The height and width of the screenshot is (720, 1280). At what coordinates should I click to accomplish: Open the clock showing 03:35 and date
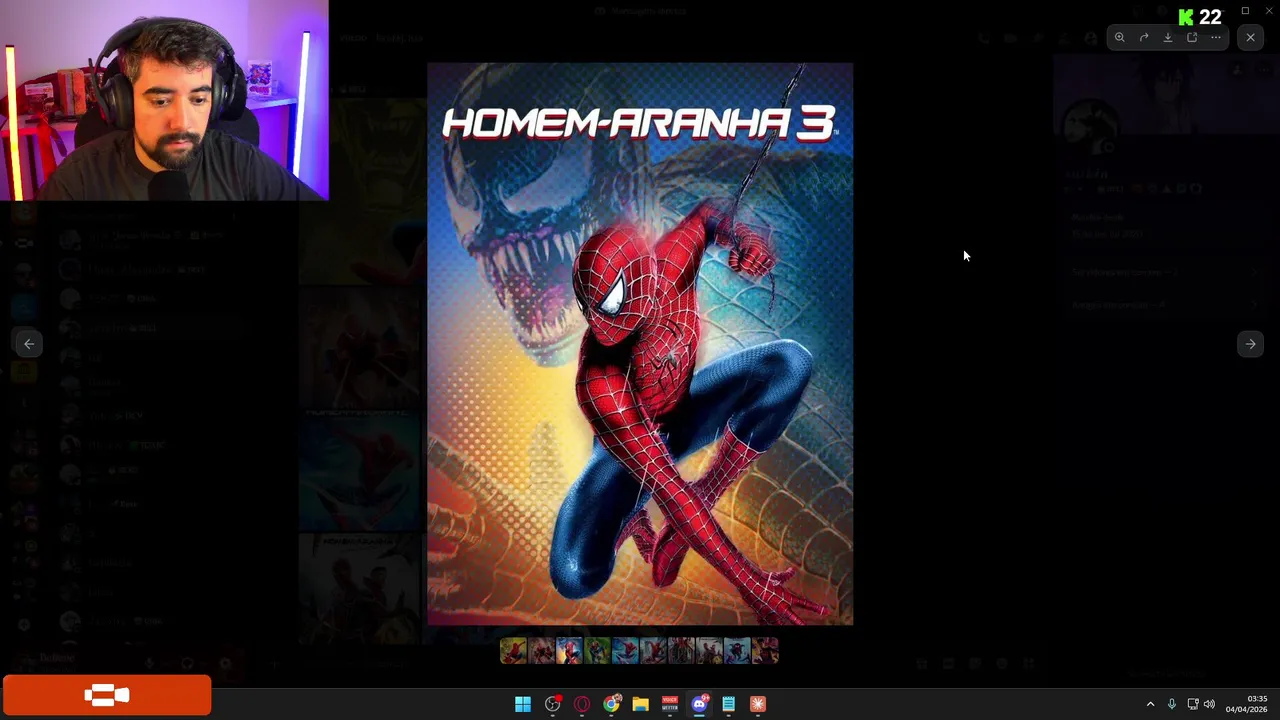pyautogui.click(x=1247, y=704)
